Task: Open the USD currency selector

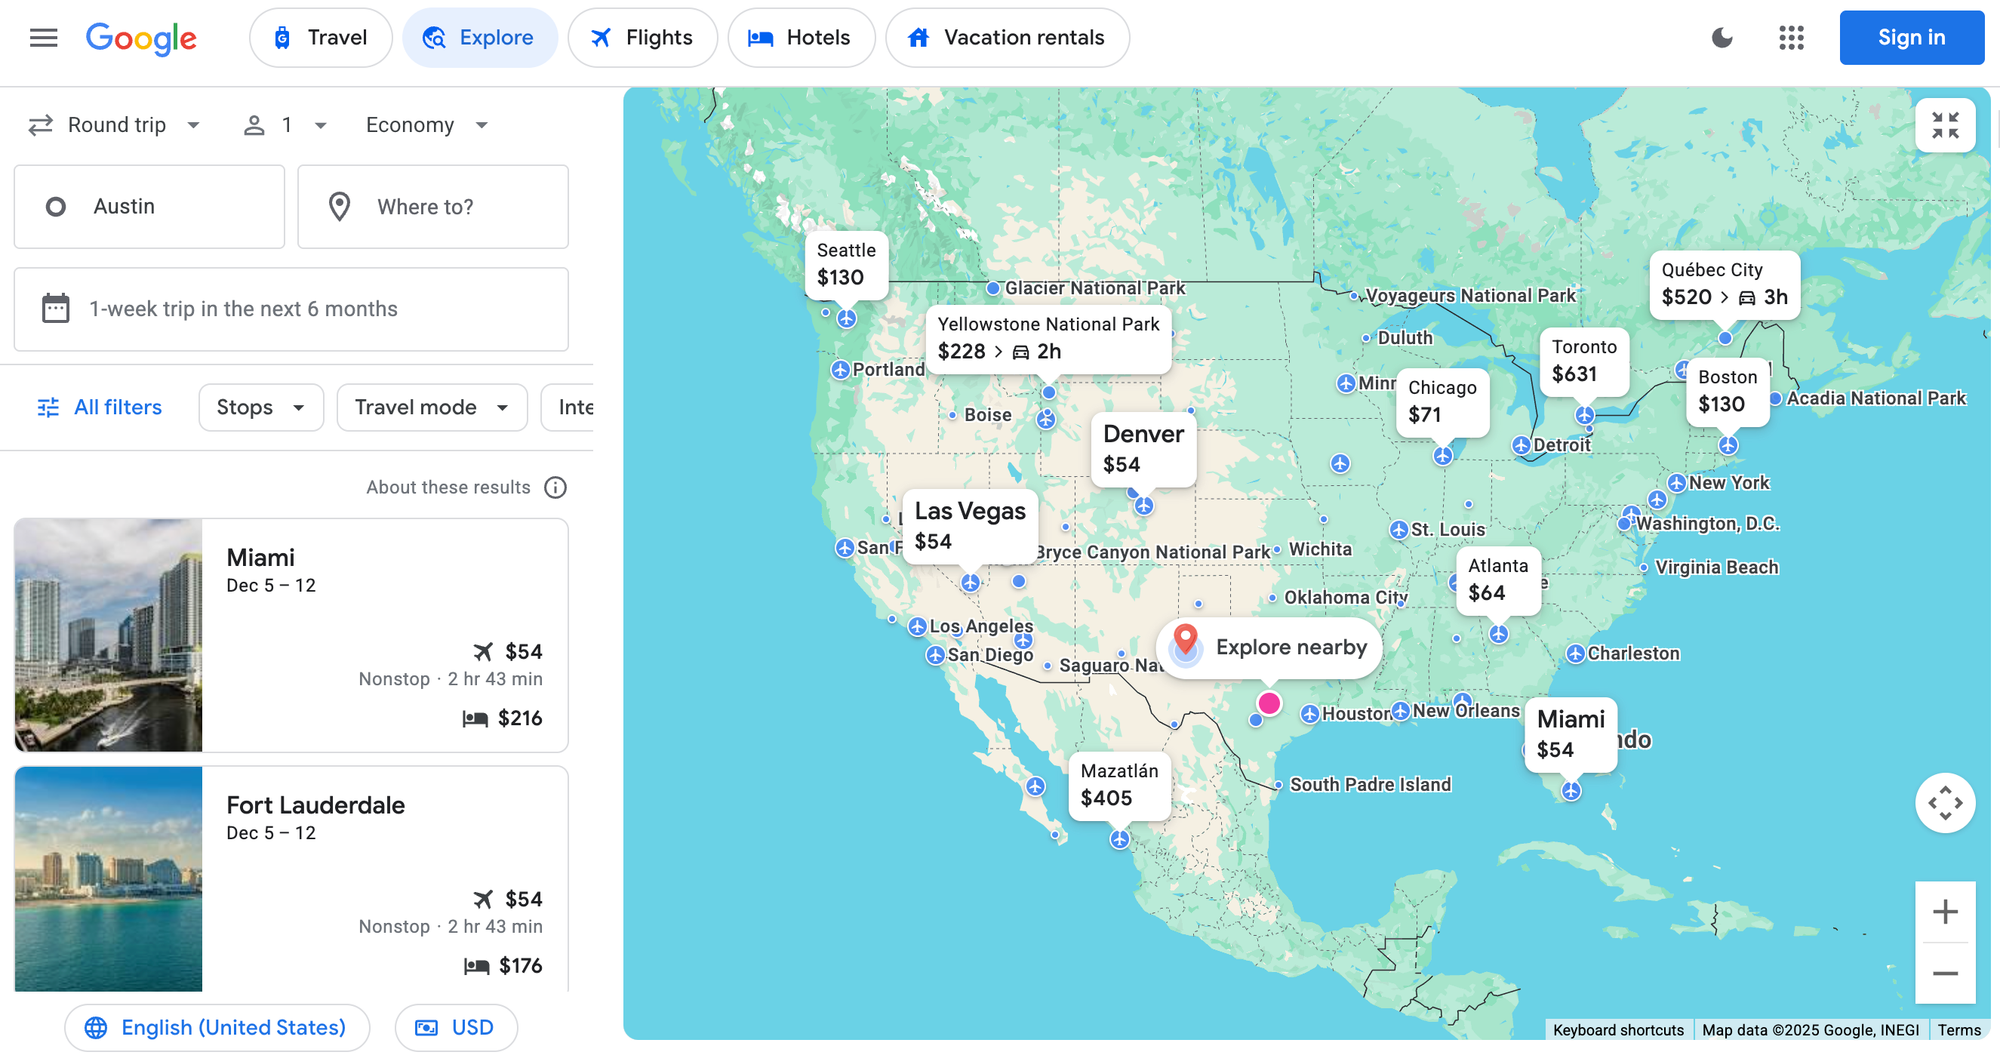Action: coord(456,1028)
